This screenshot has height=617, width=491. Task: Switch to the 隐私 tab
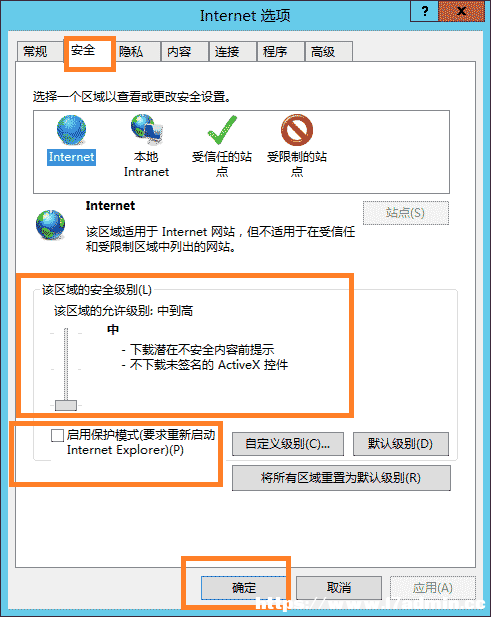coord(131,52)
